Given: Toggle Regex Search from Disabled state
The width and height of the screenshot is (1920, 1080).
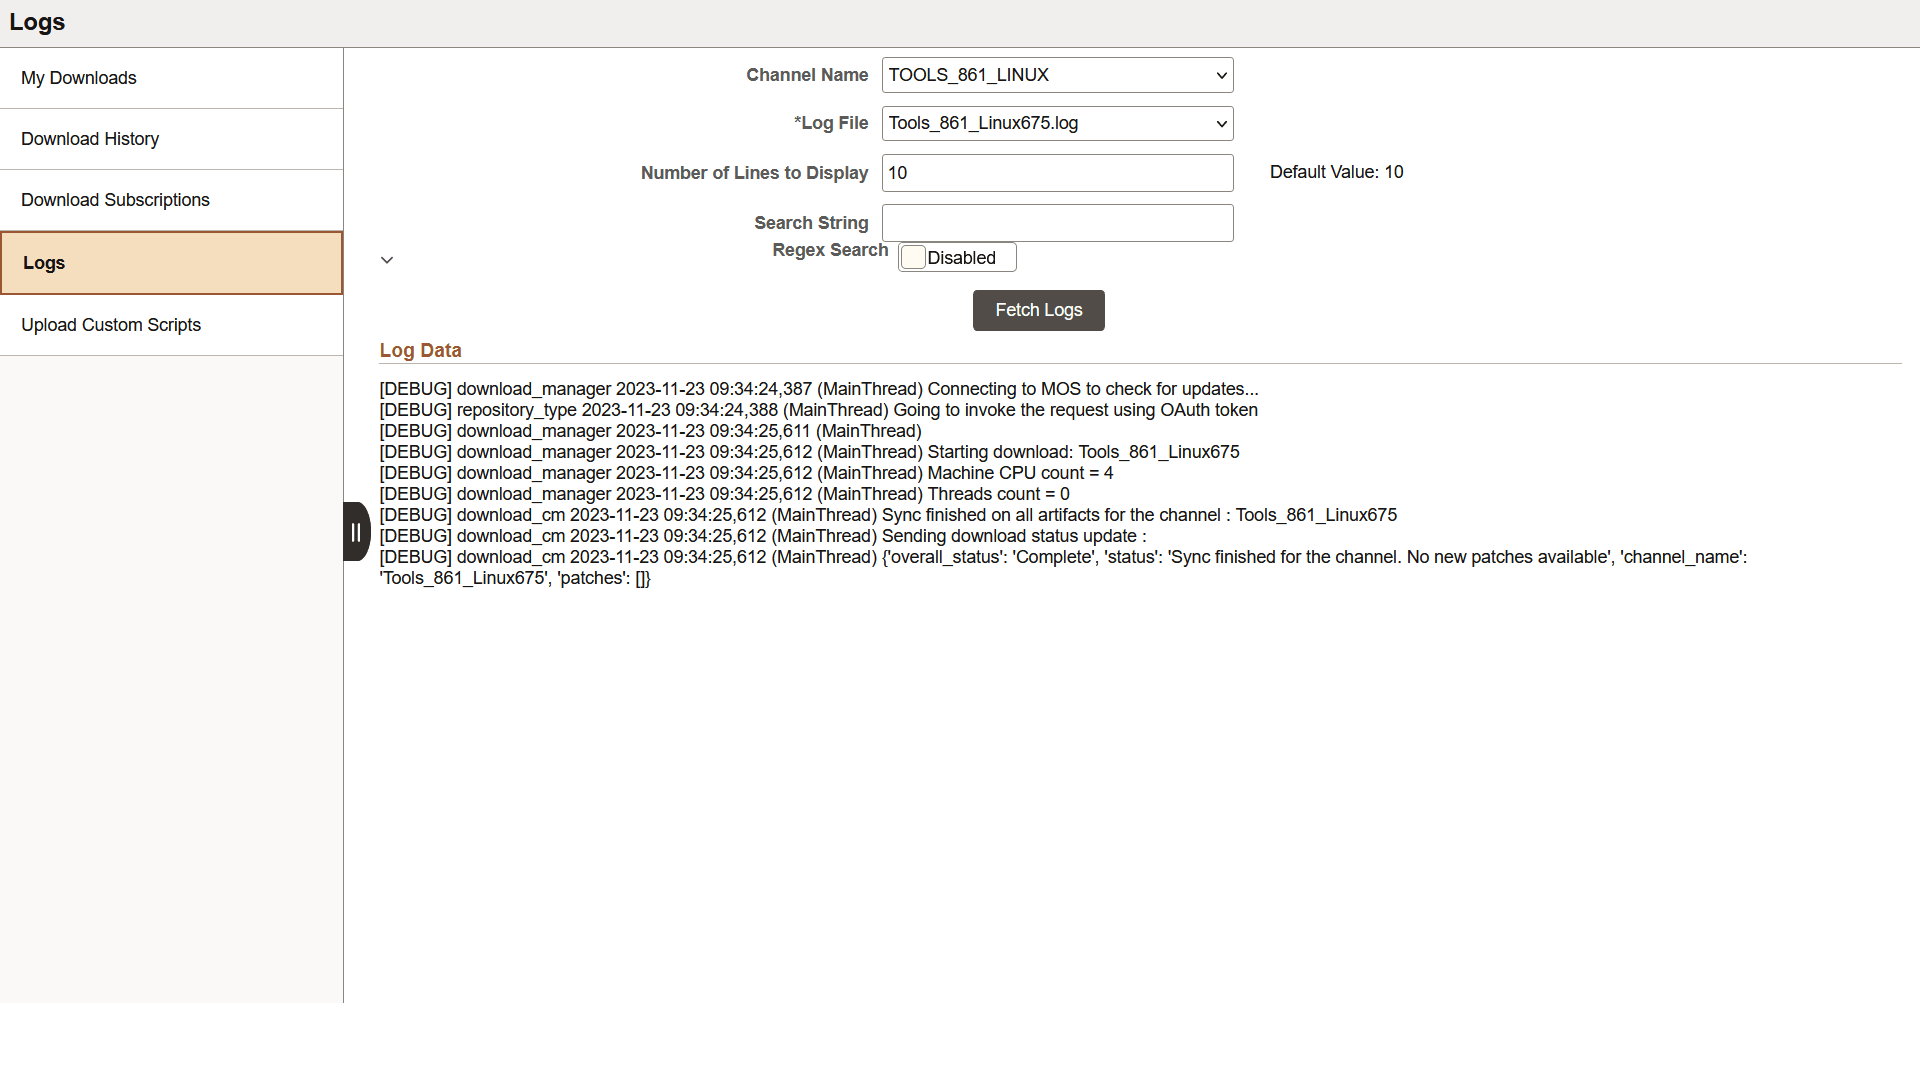Looking at the screenshot, I should 913,257.
